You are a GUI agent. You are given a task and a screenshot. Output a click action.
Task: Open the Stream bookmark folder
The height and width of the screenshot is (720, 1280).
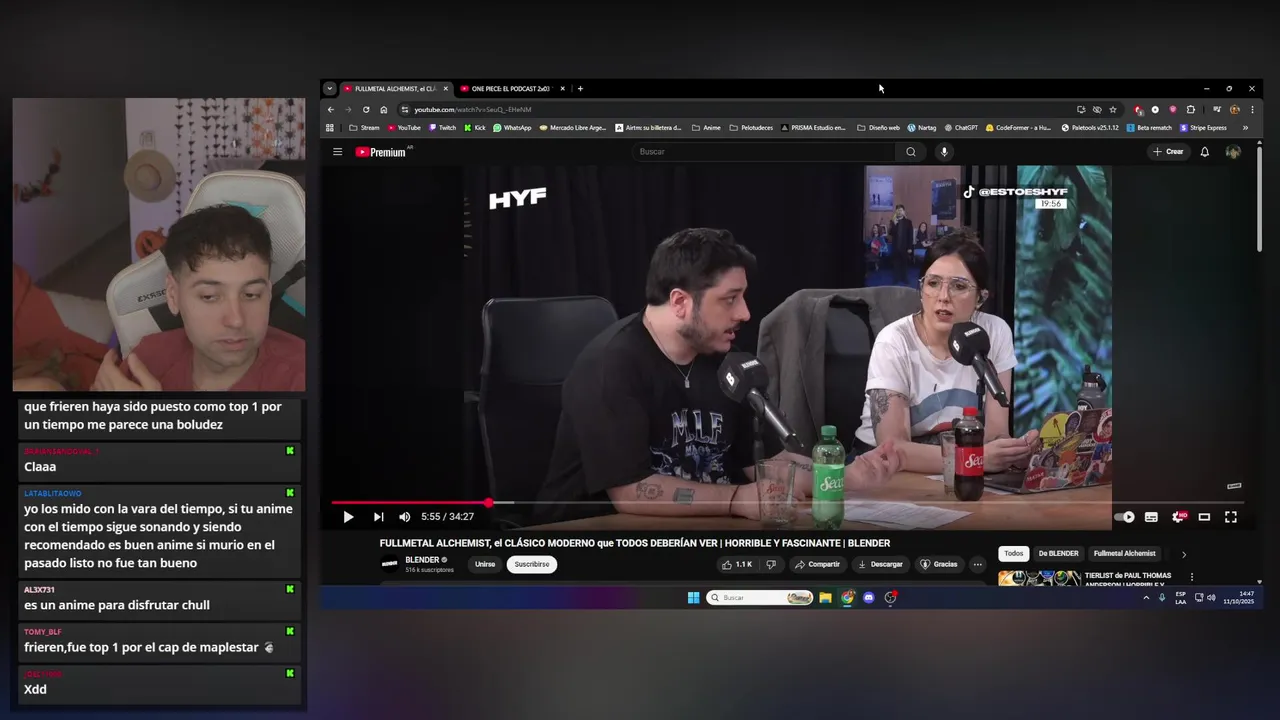point(364,128)
